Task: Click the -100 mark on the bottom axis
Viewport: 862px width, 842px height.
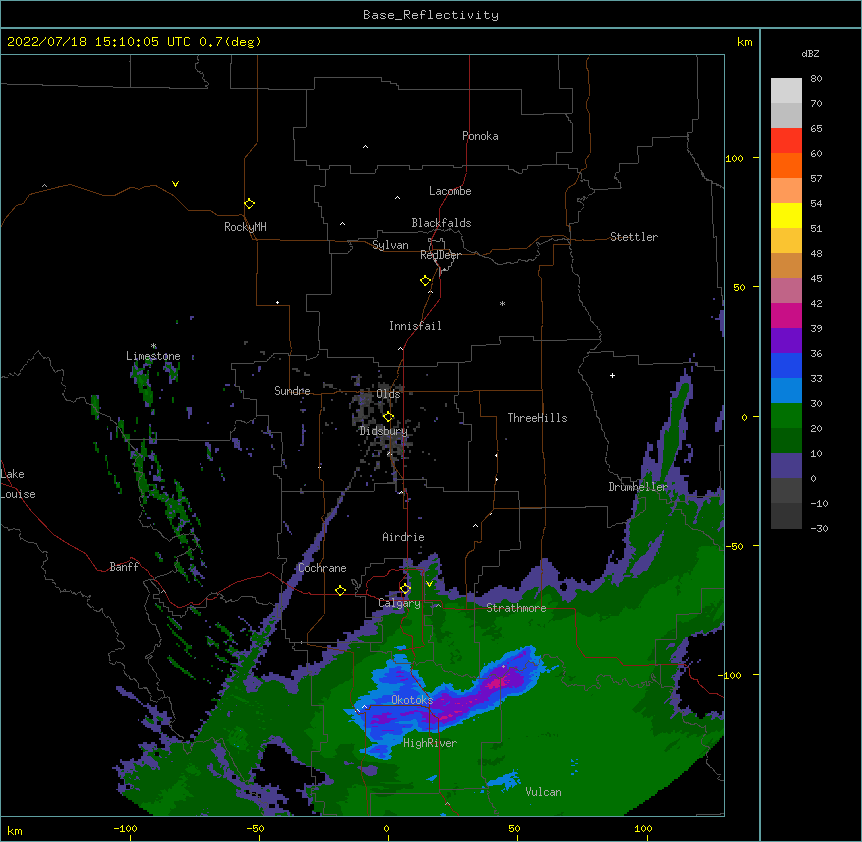Action: (x=125, y=828)
